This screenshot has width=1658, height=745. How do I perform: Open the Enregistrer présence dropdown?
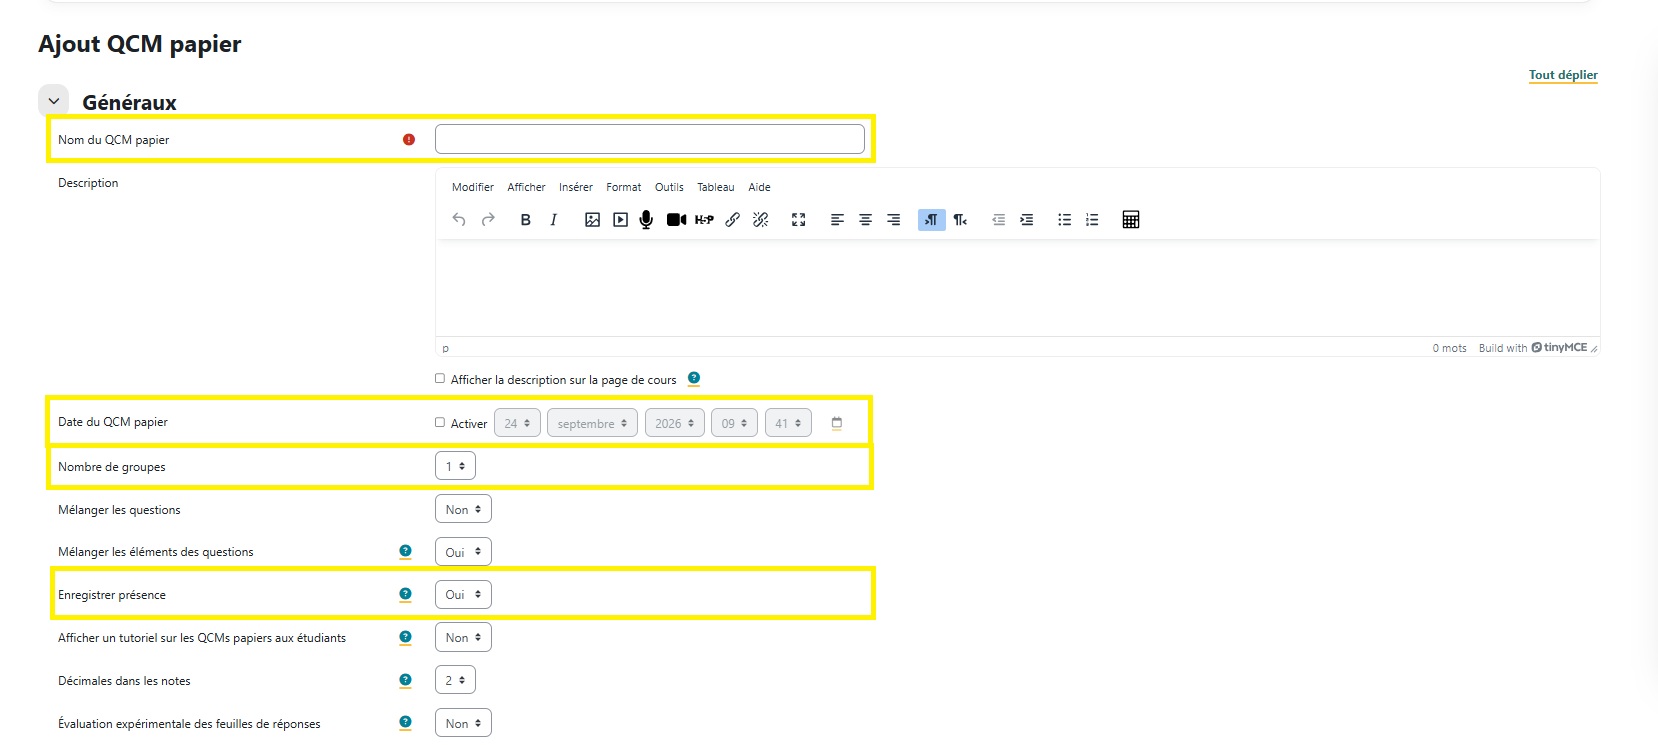coord(463,594)
